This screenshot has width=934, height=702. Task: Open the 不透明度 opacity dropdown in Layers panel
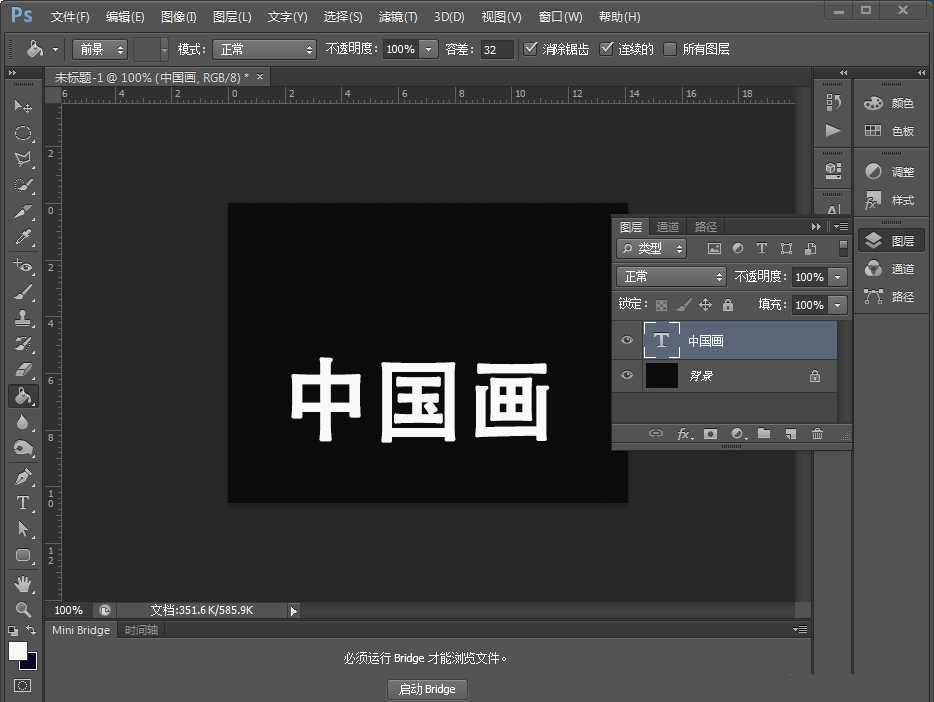tap(837, 276)
